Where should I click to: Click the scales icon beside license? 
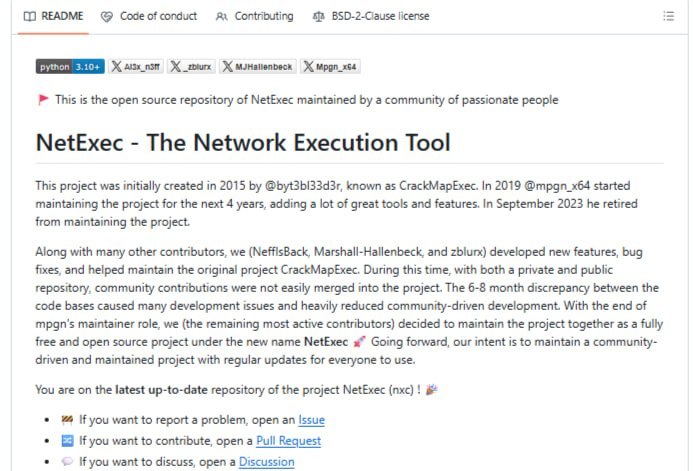318,17
